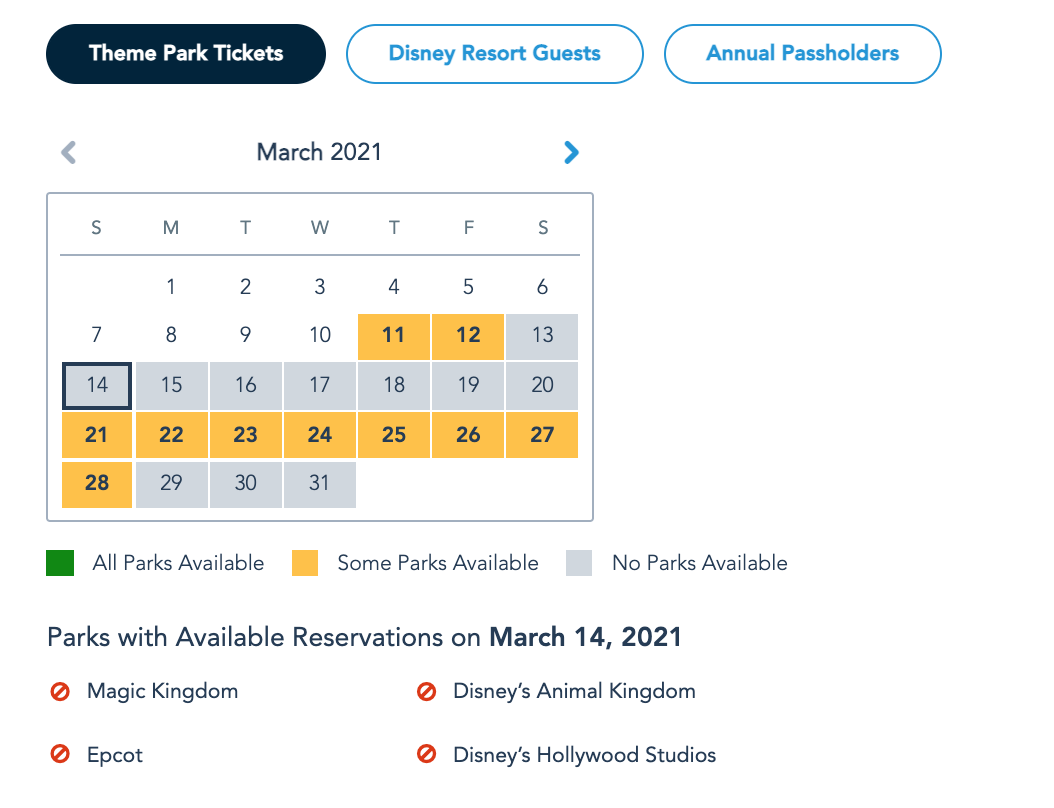The image size is (1054, 808).
Task: Click the gray No Parks Available swatch
Action: (579, 563)
